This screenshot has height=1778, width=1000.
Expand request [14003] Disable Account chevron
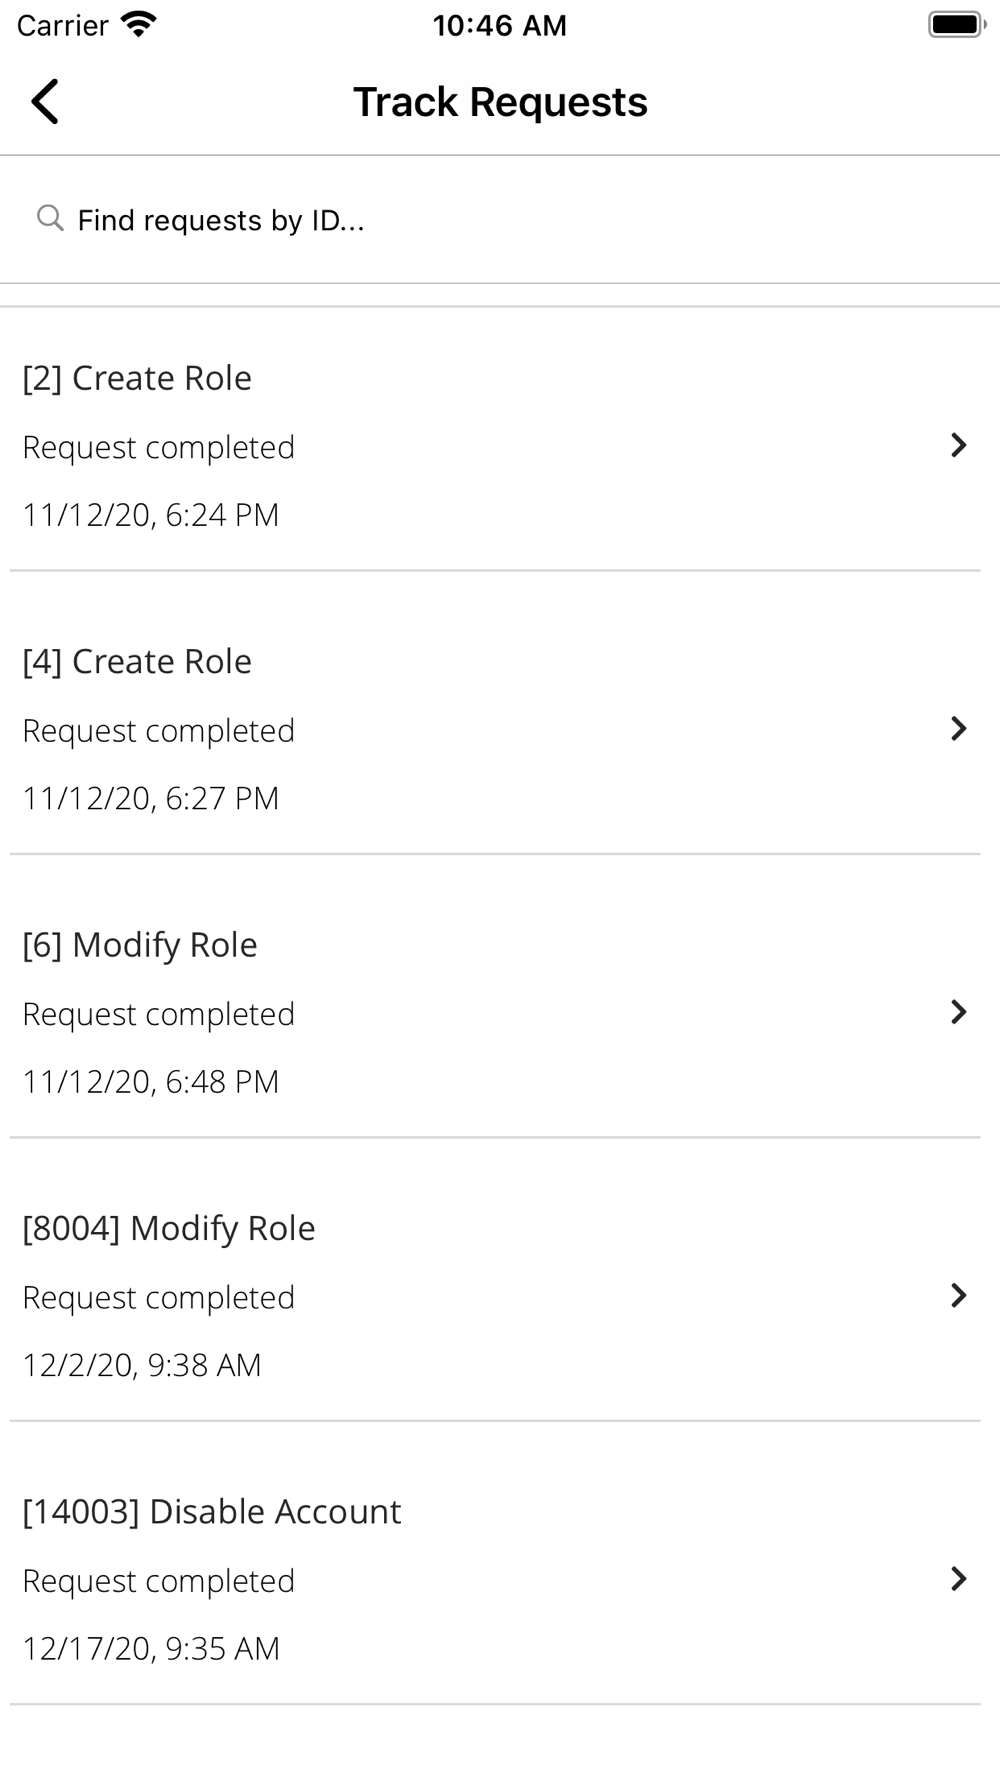click(x=958, y=1578)
